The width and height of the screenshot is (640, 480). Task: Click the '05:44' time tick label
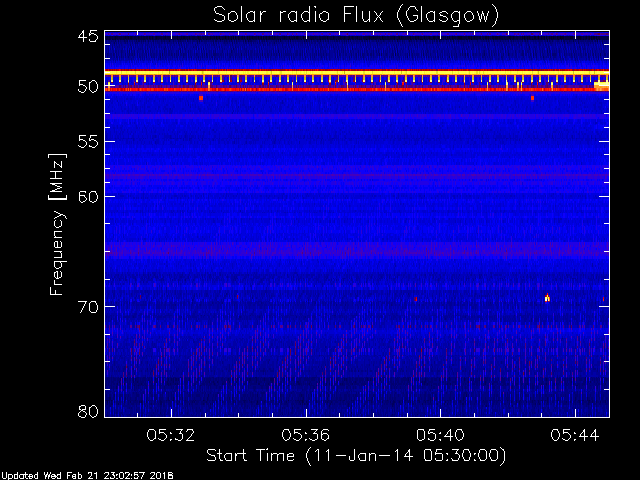coord(575,435)
